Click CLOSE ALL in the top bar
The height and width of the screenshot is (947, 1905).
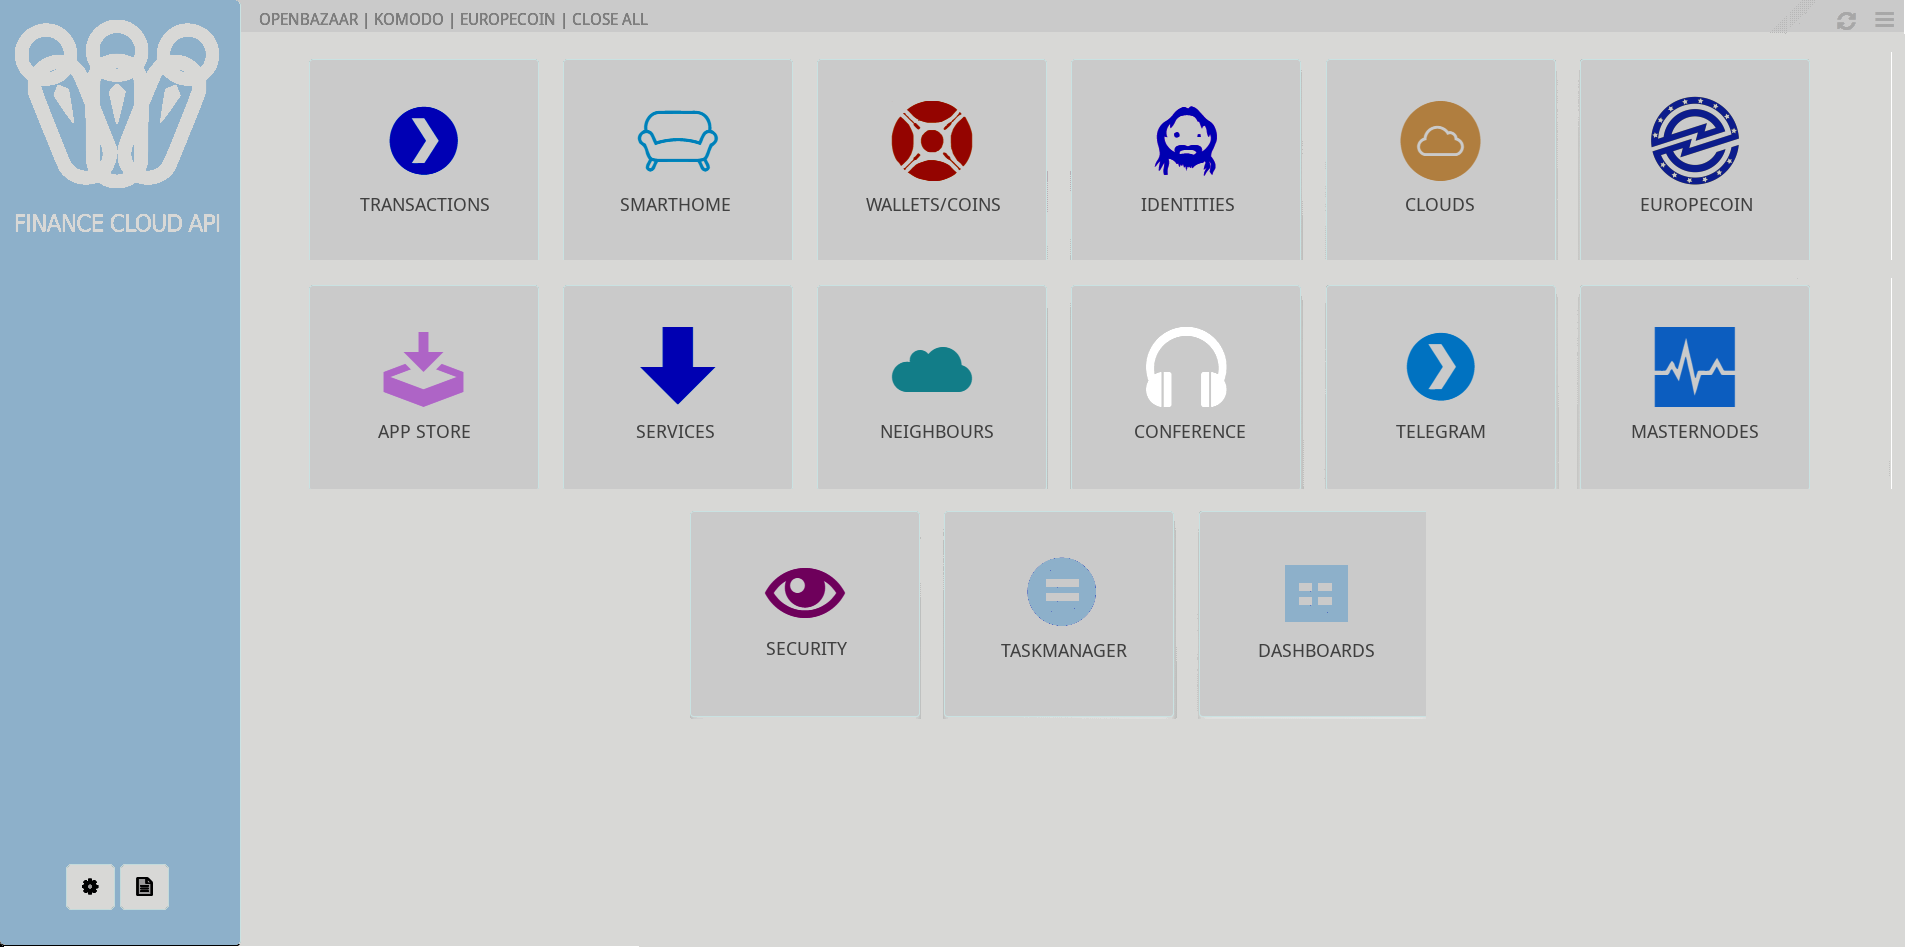coord(610,19)
